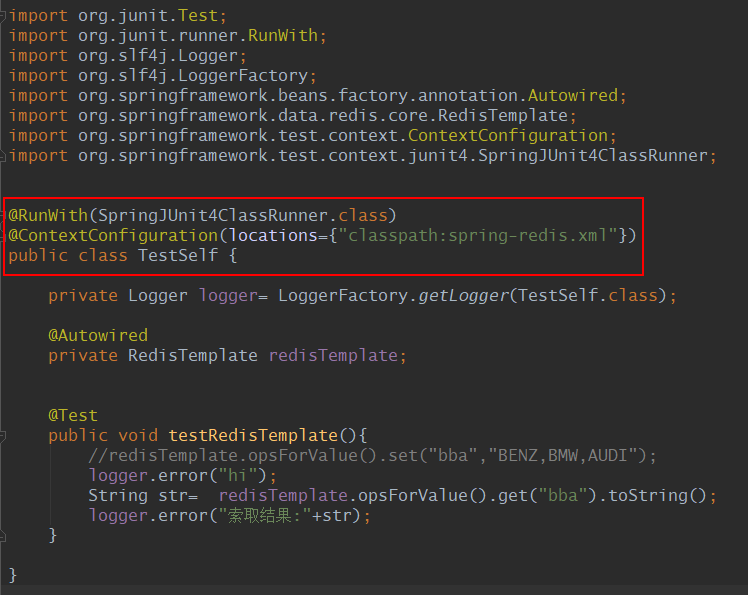
Task: Click 'Logger' type in the private field declaration
Action: point(158,295)
